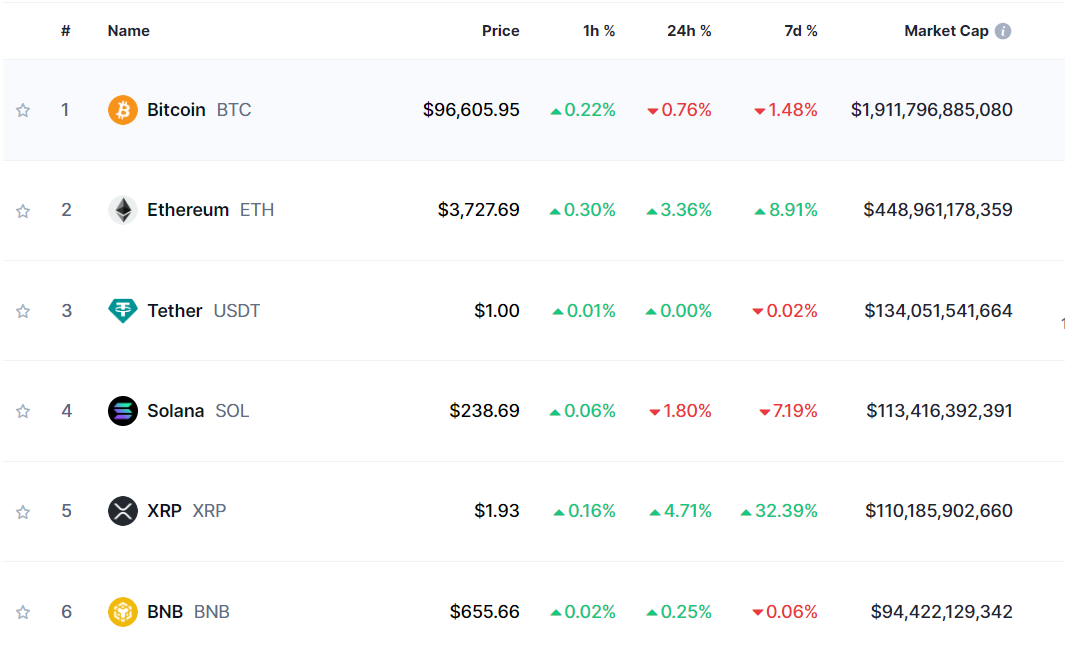Click the Bitcoin logo icon

[122, 110]
